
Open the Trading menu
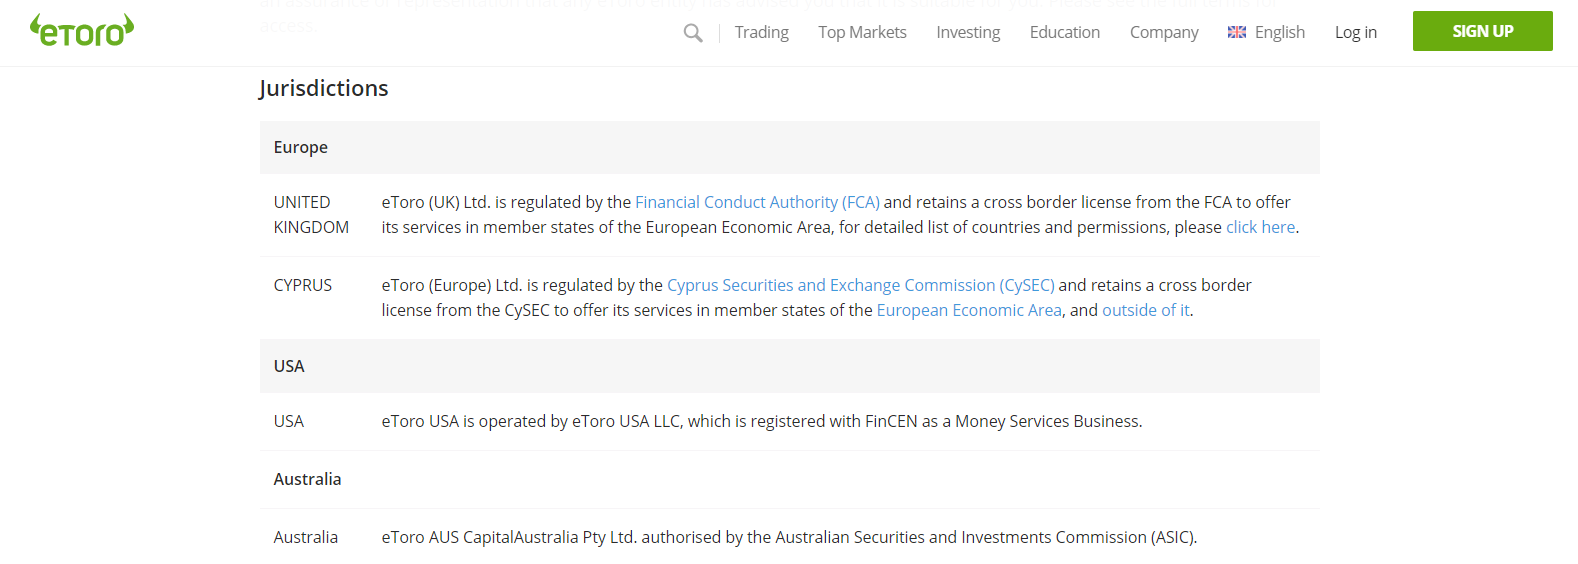[x=761, y=32]
